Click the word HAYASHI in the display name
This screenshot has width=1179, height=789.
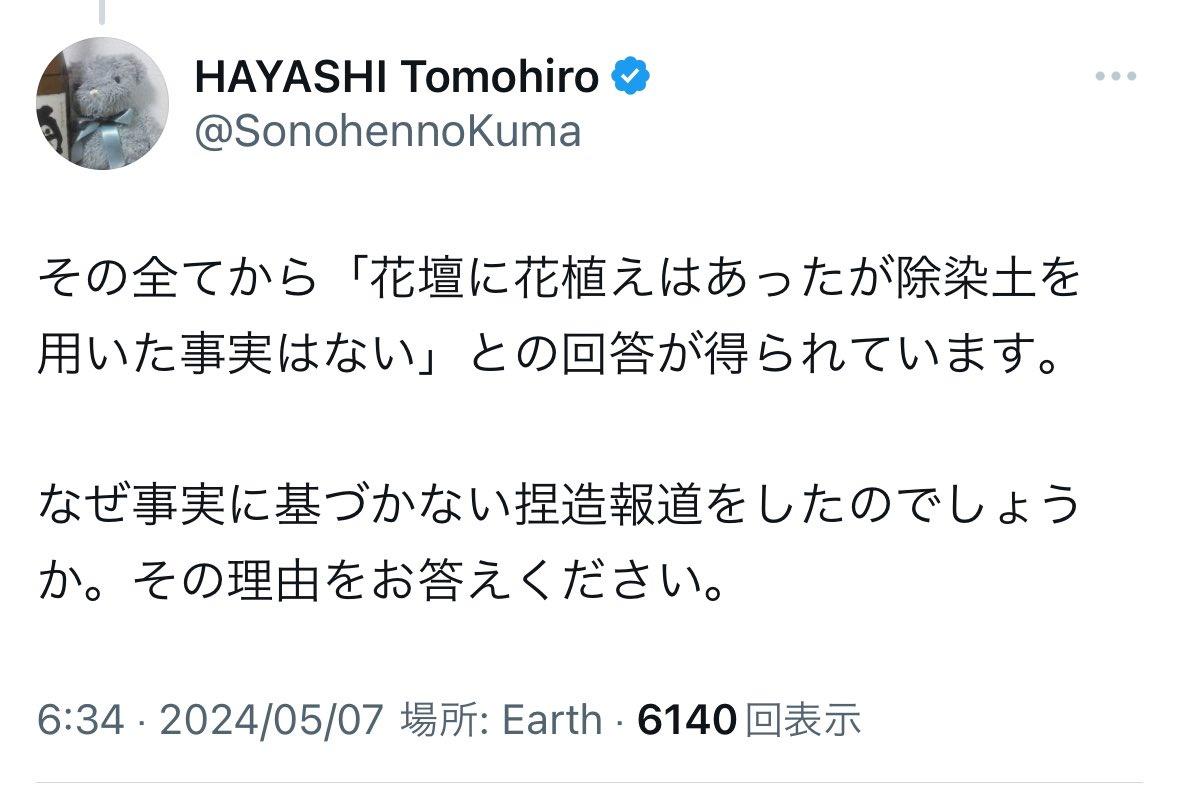(291, 77)
